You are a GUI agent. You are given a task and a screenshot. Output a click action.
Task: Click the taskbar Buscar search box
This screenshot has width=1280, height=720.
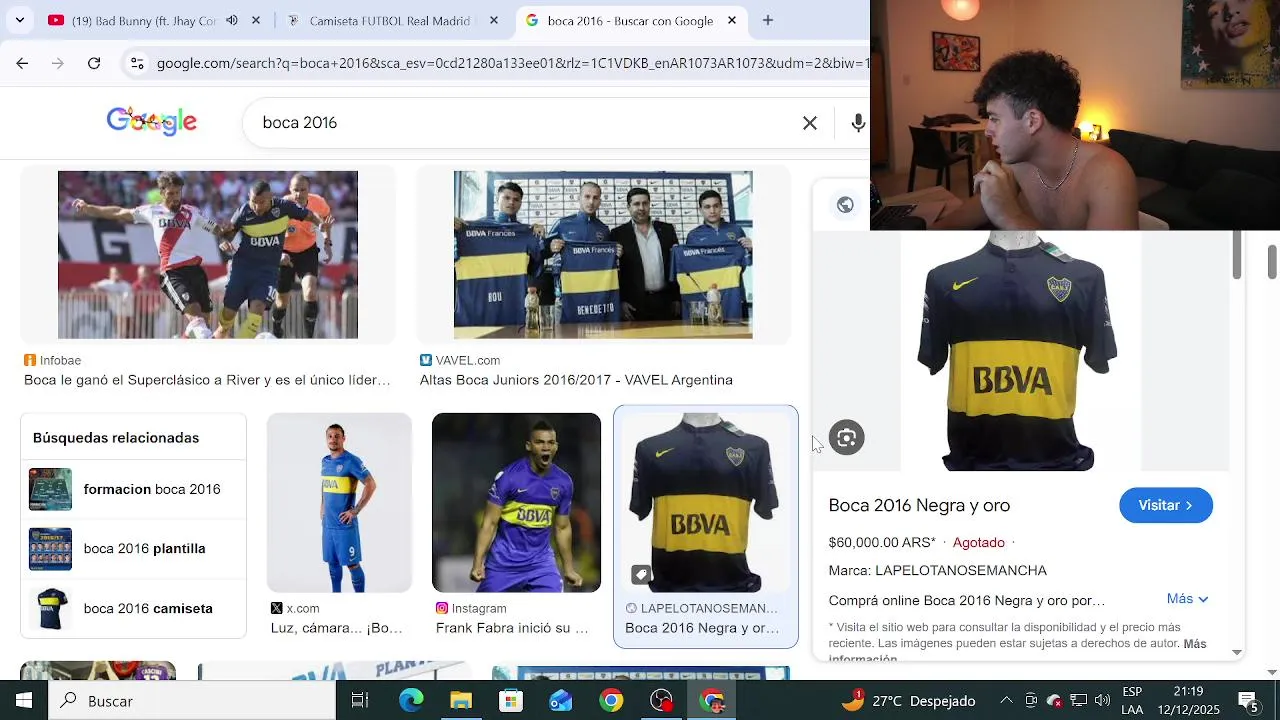[192, 701]
